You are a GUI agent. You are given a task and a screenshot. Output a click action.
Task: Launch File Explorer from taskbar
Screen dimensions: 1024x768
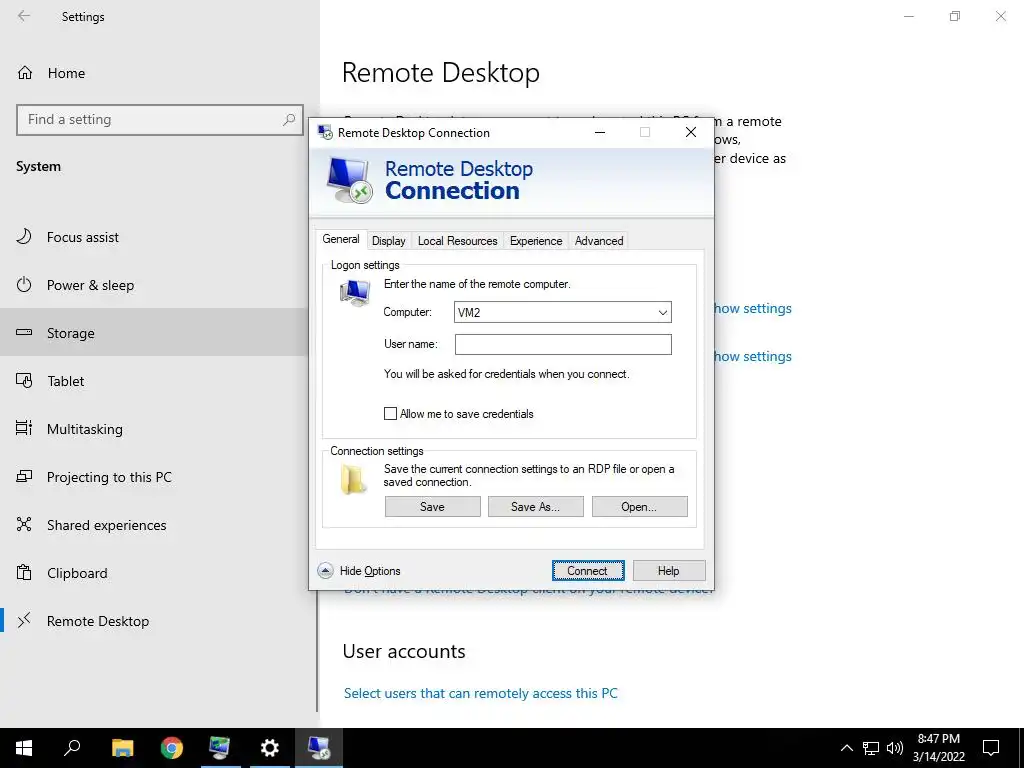tap(122, 748)
